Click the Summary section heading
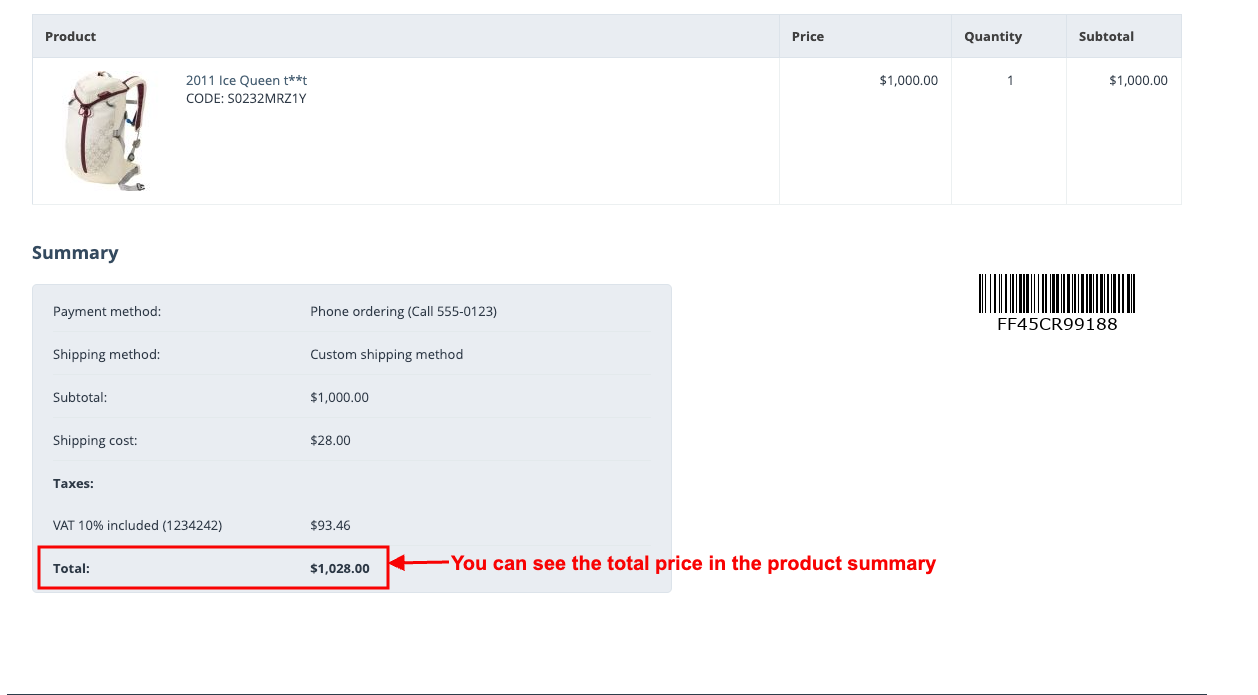 pyautogui.click(x=75, y=253)
